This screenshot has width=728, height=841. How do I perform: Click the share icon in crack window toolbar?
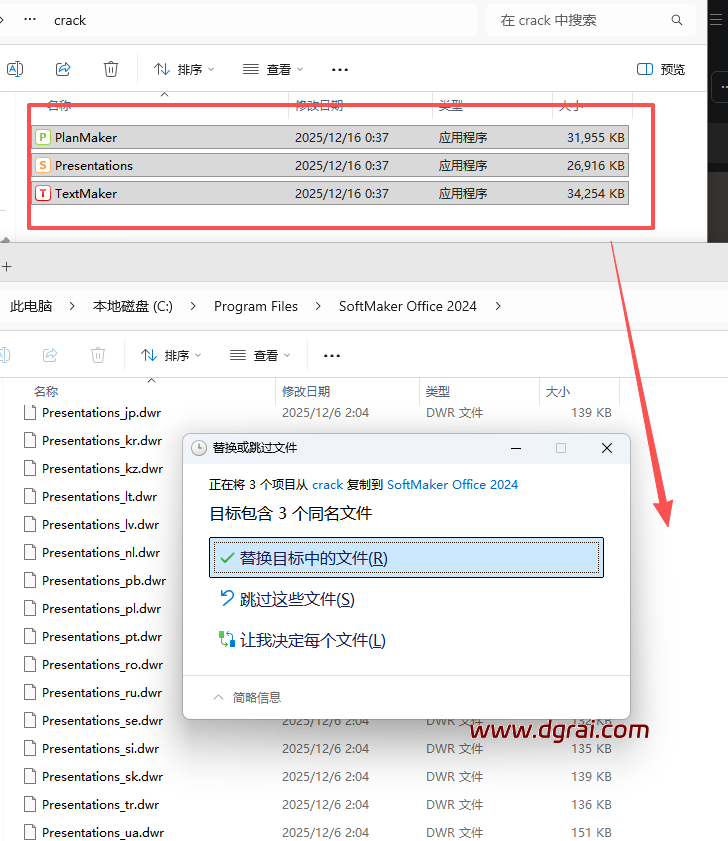tap(63, 69)
